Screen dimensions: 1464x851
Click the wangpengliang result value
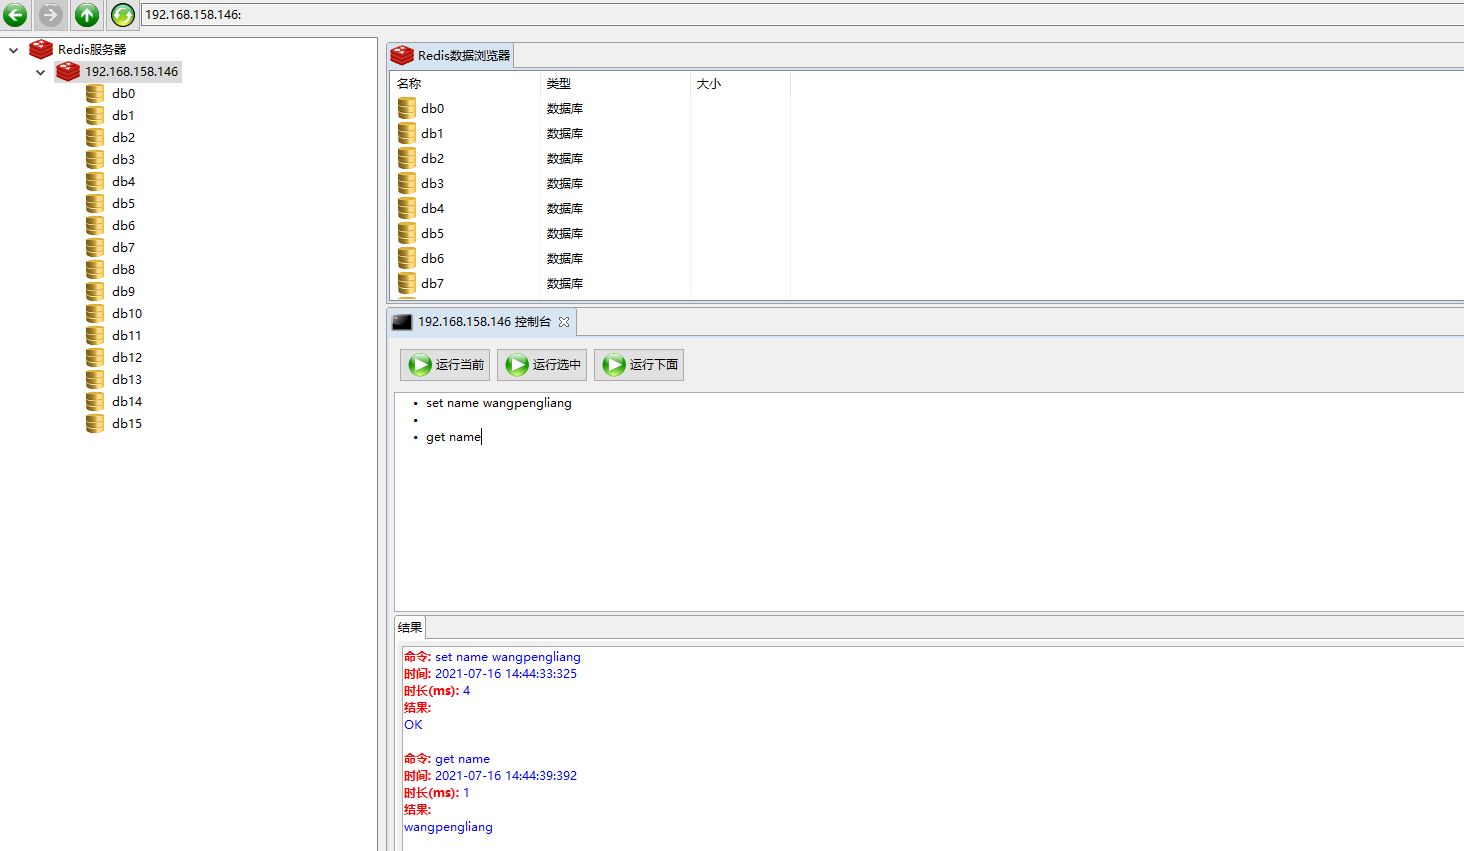coord(448,827)
